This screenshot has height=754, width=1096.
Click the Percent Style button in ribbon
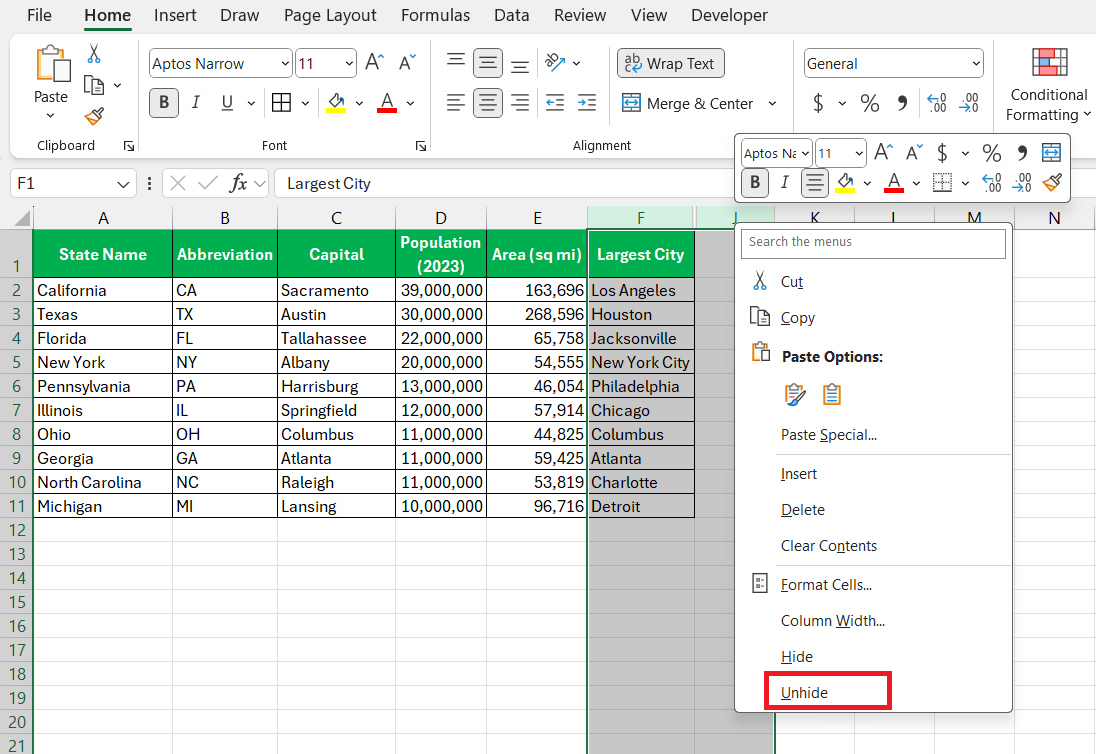pos(870,103)
